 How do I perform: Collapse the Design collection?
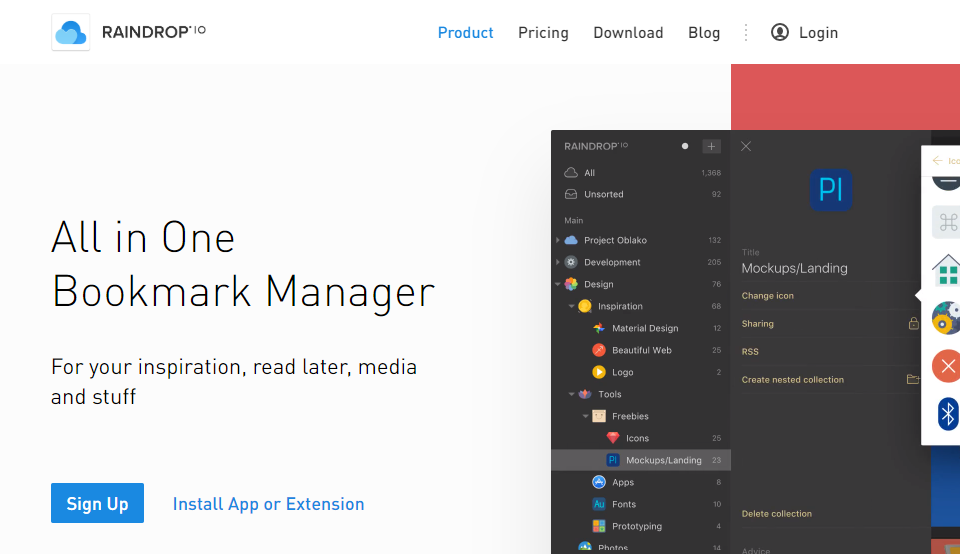point(558,284)
